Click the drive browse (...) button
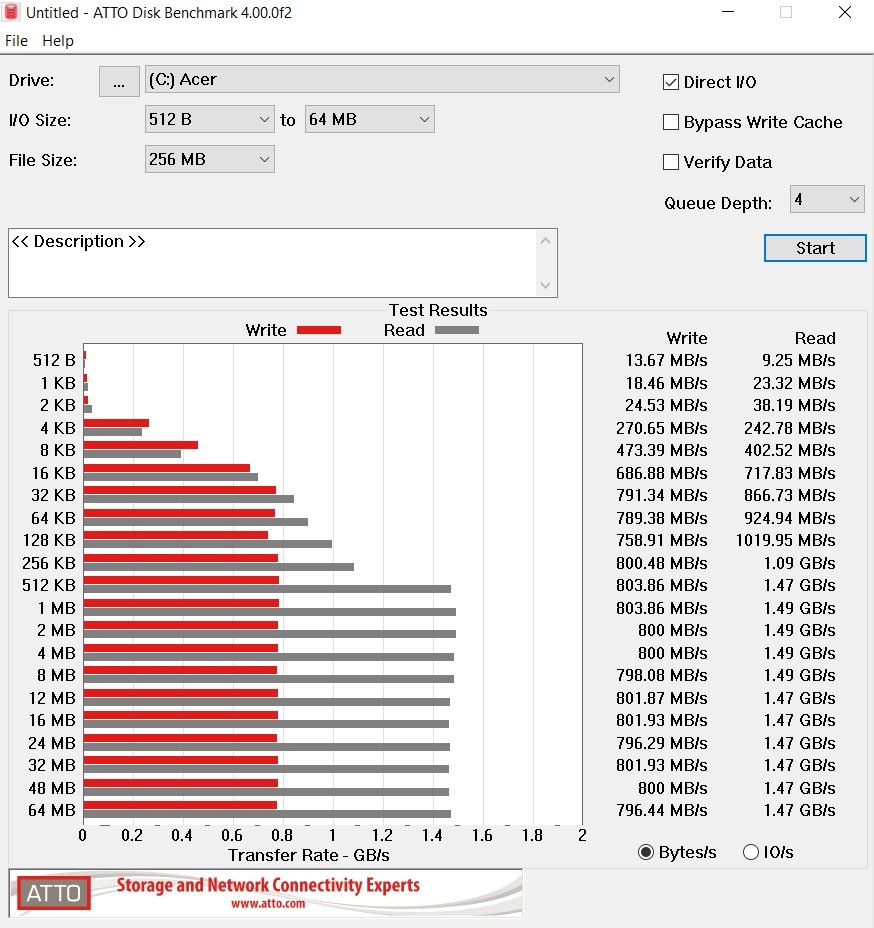This screenshot has width=874, height=928. pyautogui.click(x=119, y=80)
